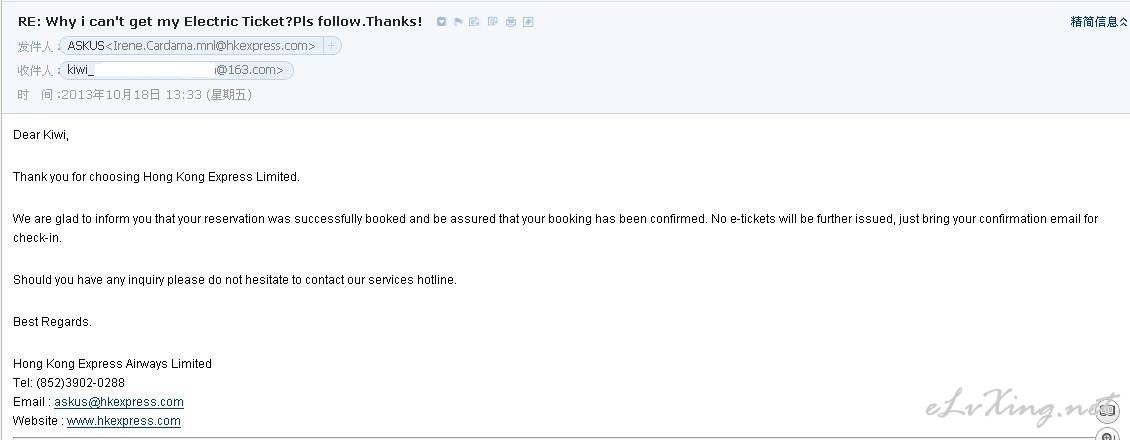Click the double chevron next to 精简信息
This screenshot has height=440, width=1130.
coord(1123,22)
